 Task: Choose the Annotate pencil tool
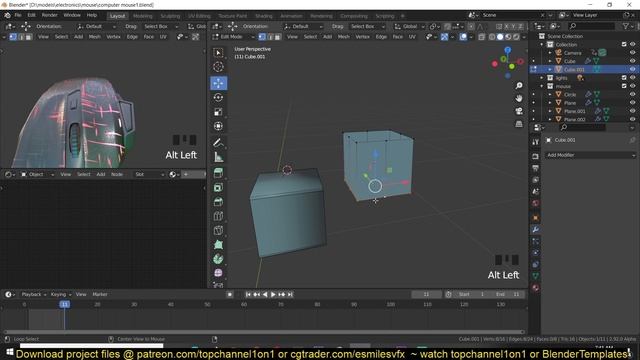pos(218,142)
